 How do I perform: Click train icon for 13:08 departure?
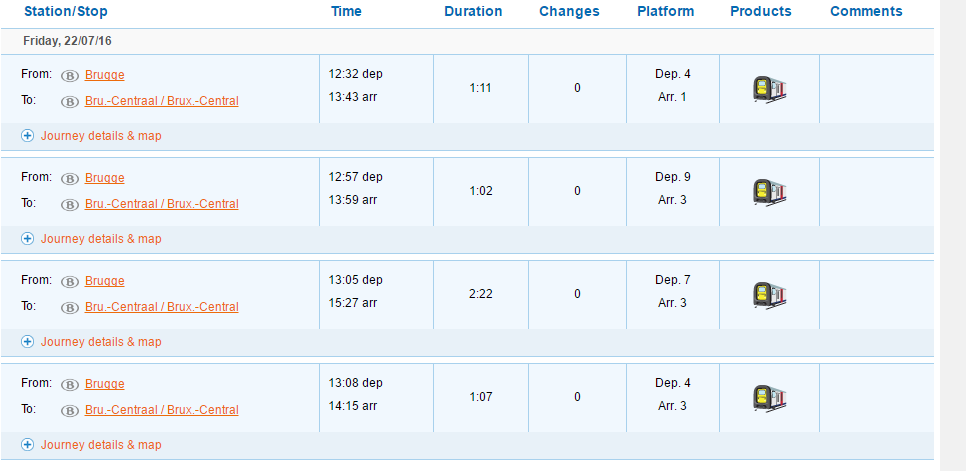click(769, 398)
